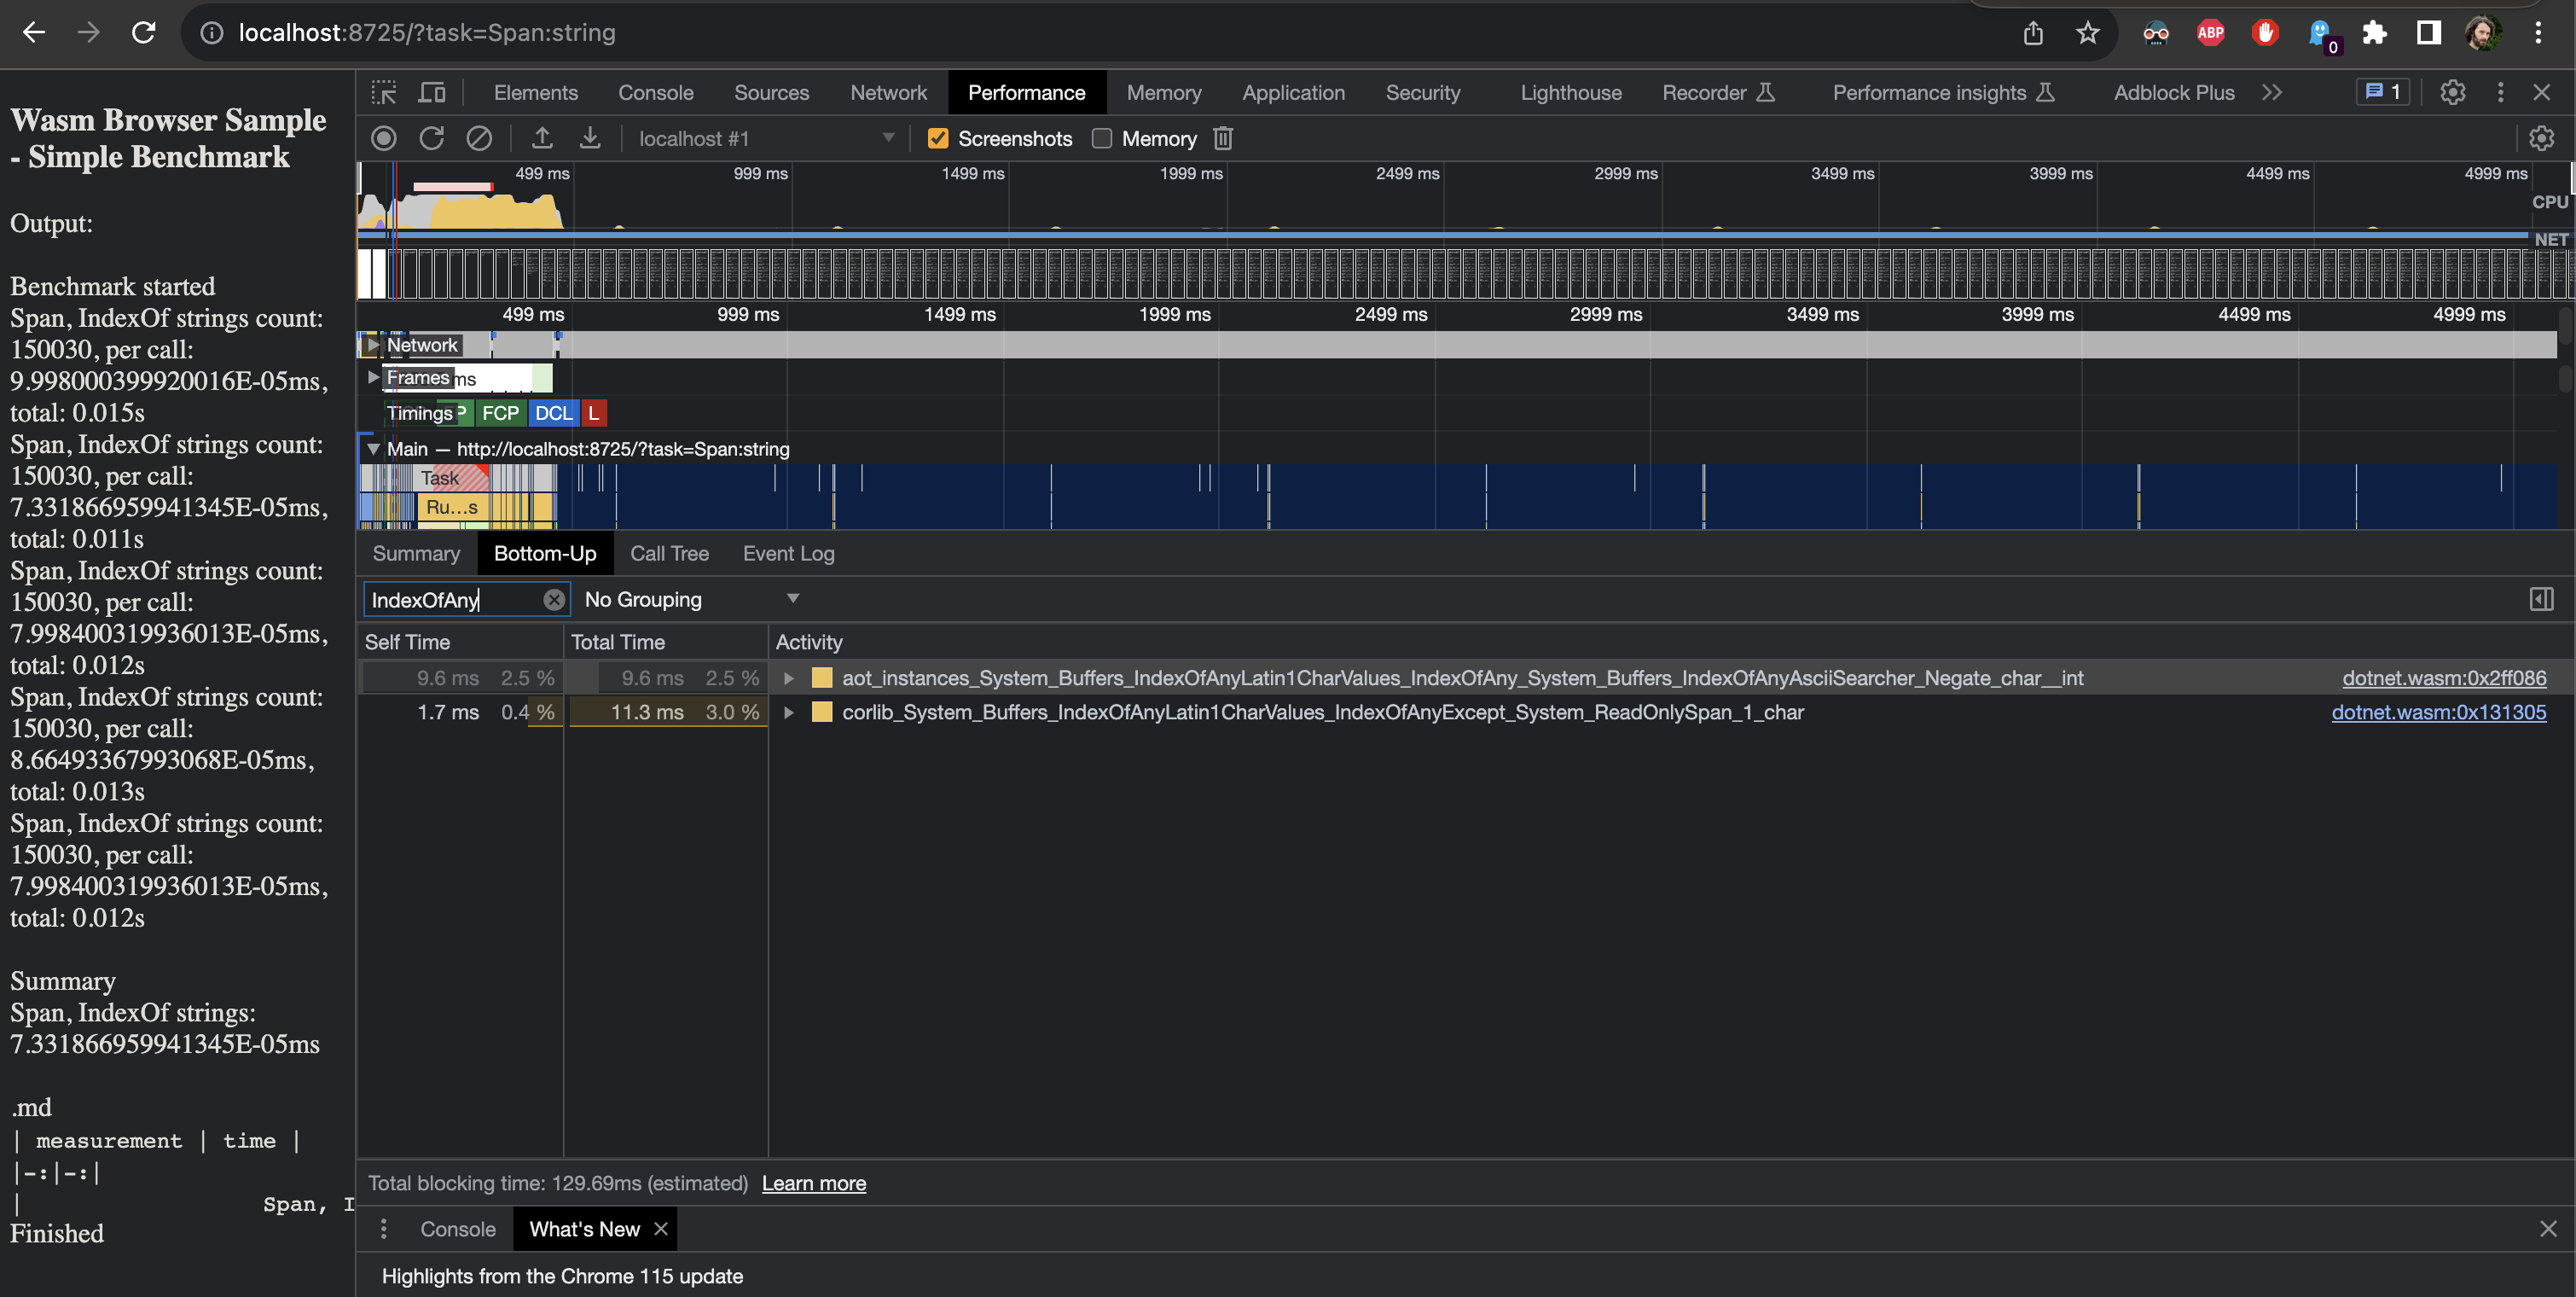Load a profile with the upload icon
The width and height of the screenshot is (2576, 1297).
543,138
